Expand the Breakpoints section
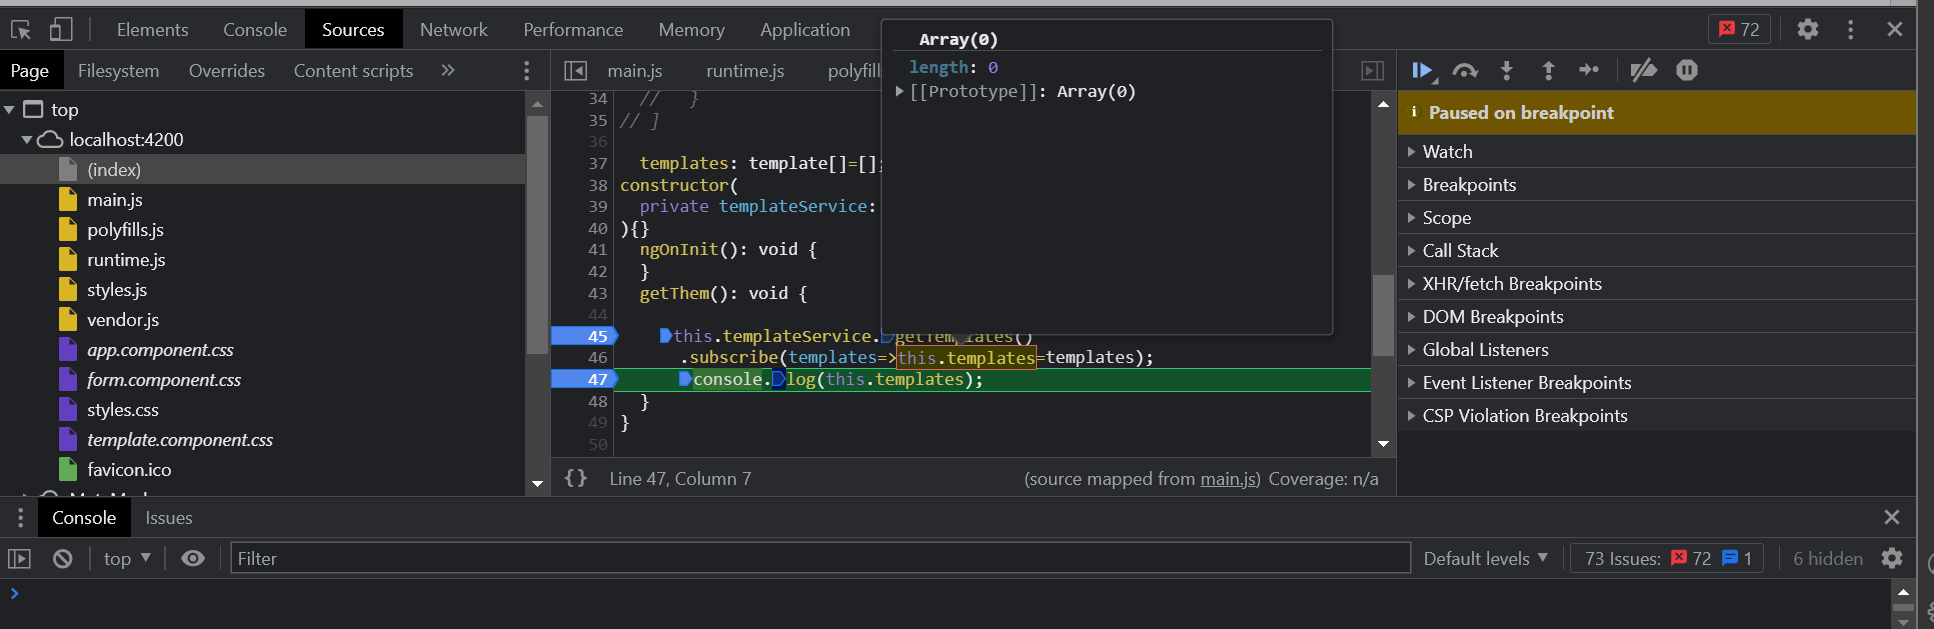Screen dimensions: 1934x629 tap(1656, 184)
